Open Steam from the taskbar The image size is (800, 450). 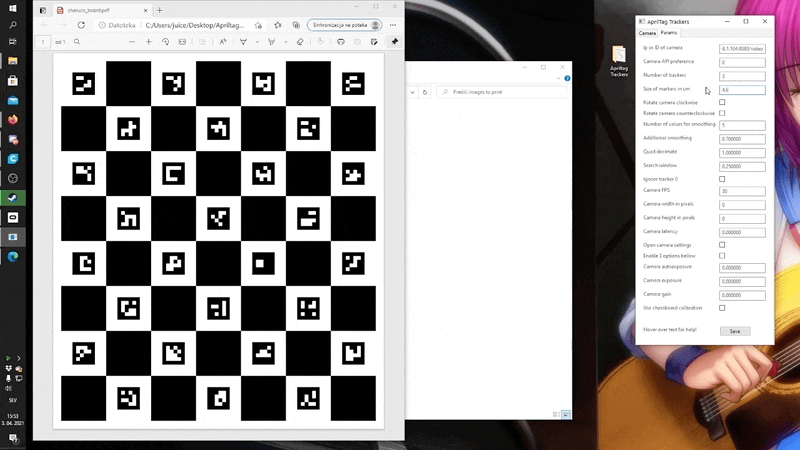pos(13,198)
